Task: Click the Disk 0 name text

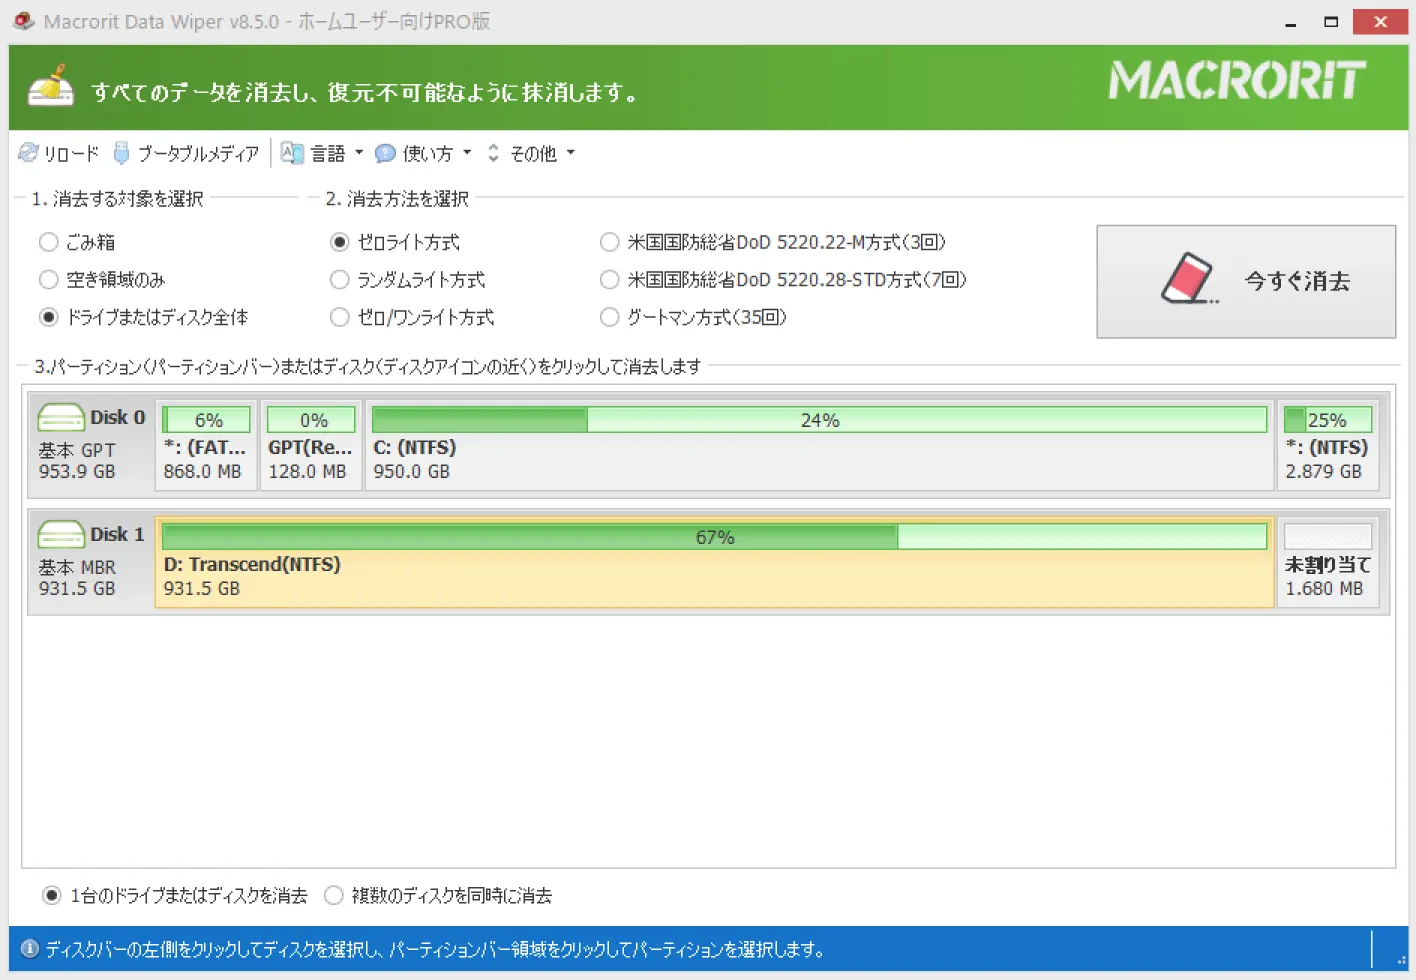Action: point(117,417)
